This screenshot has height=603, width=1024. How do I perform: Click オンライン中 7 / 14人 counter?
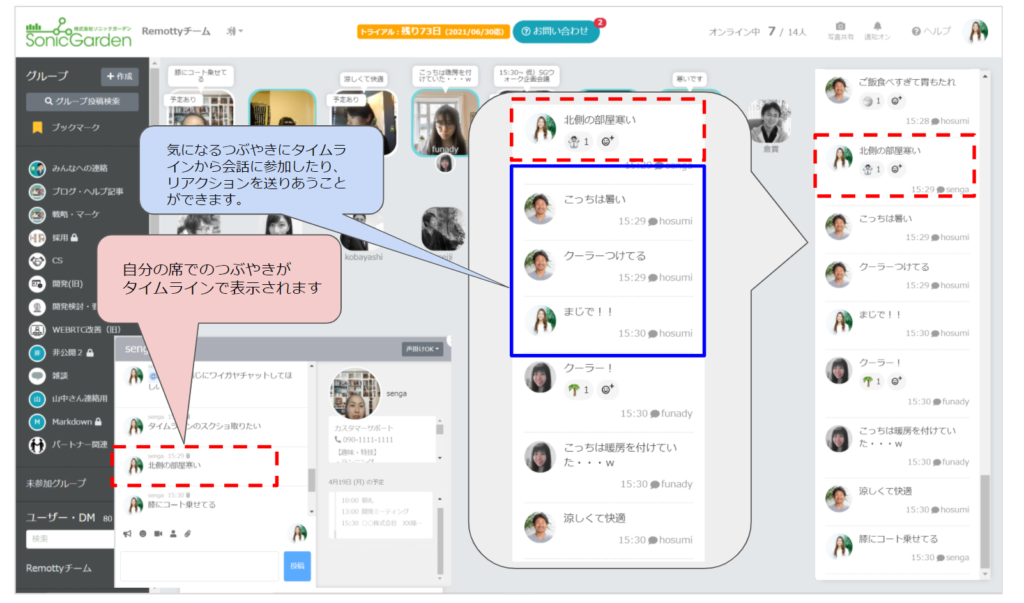click(758, 31)
